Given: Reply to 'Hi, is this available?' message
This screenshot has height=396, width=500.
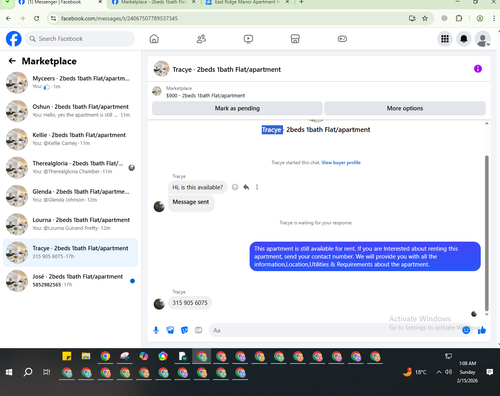Looking at the screenshot, I should tap(246, 187).
